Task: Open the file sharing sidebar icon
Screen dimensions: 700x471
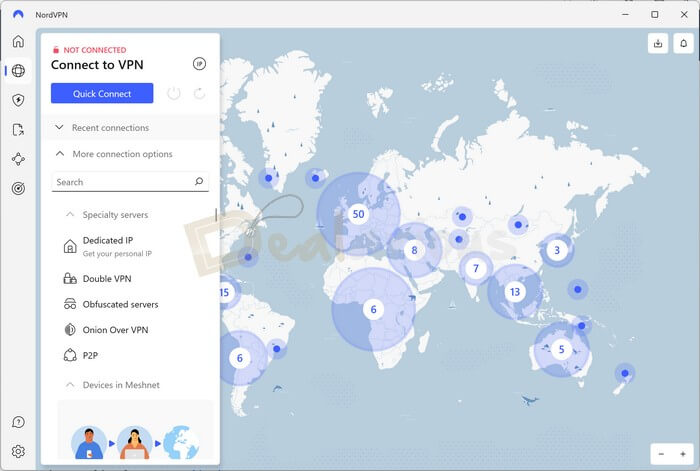Action: [18, 129]
